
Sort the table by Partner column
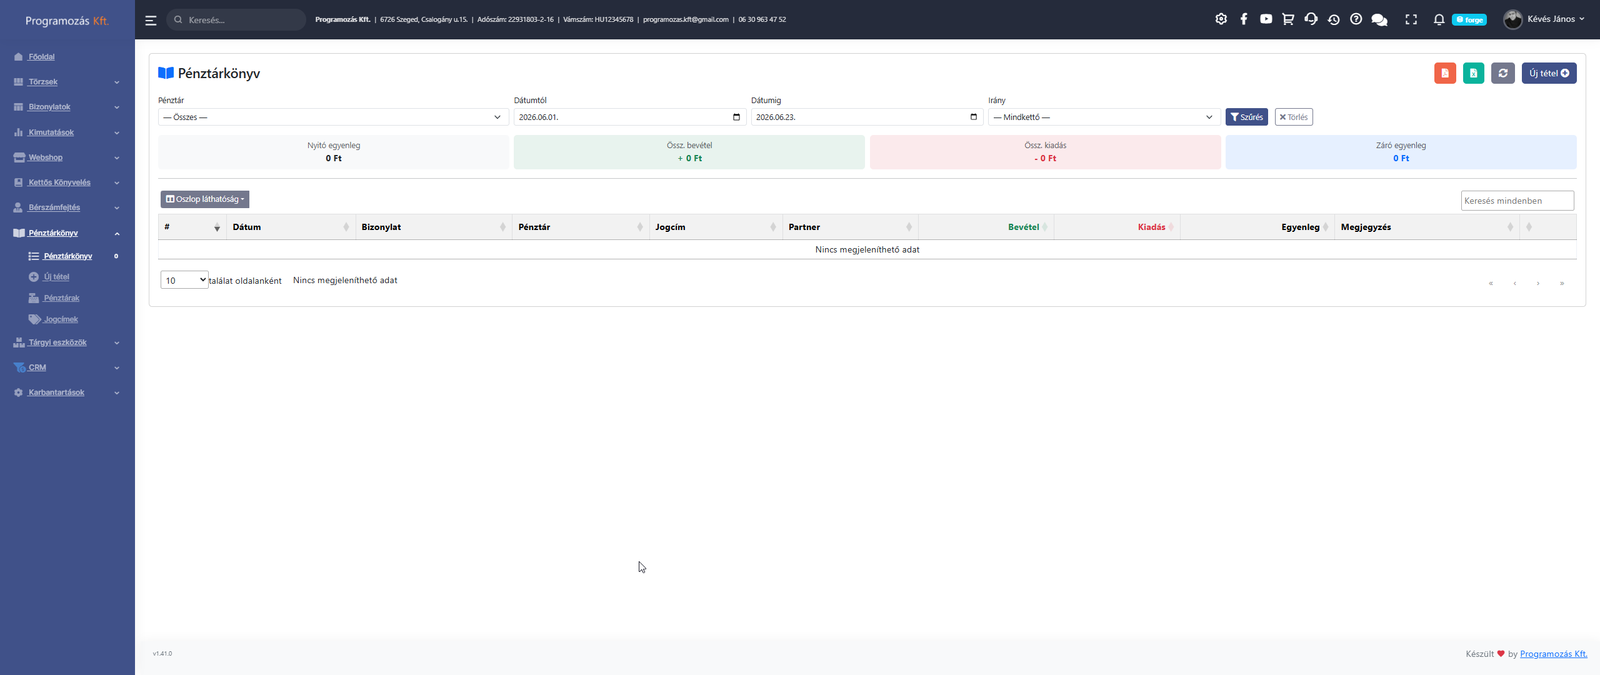click(850, 227)
